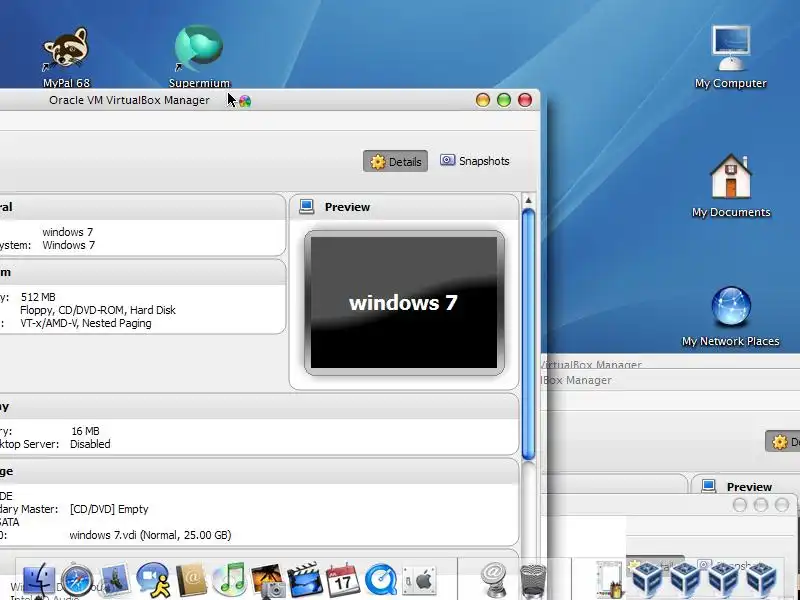Viewport: 800px width, 600px height.
Task: Open iPhoto from the dock
Action: [x=267, y=581]
